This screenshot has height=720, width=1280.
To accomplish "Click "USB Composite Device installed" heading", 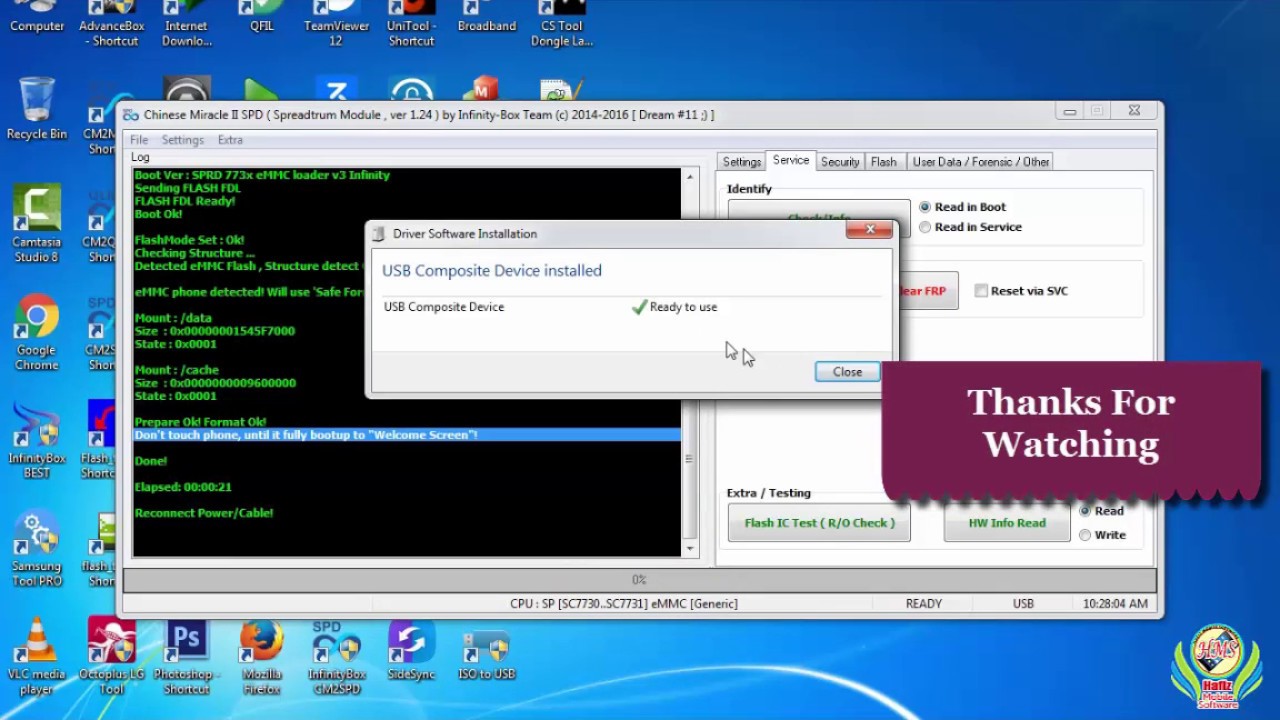I will tap(492, 271).
